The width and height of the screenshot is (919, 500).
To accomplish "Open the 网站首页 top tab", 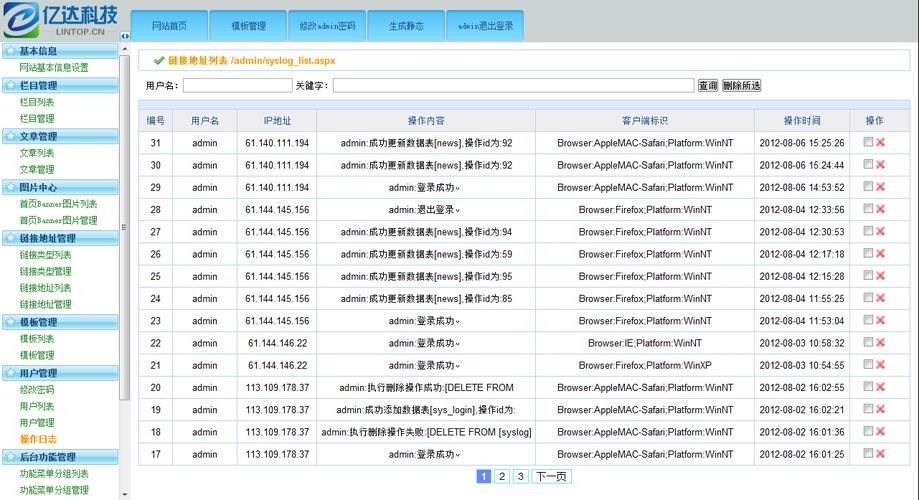I will tap(169, 26).
